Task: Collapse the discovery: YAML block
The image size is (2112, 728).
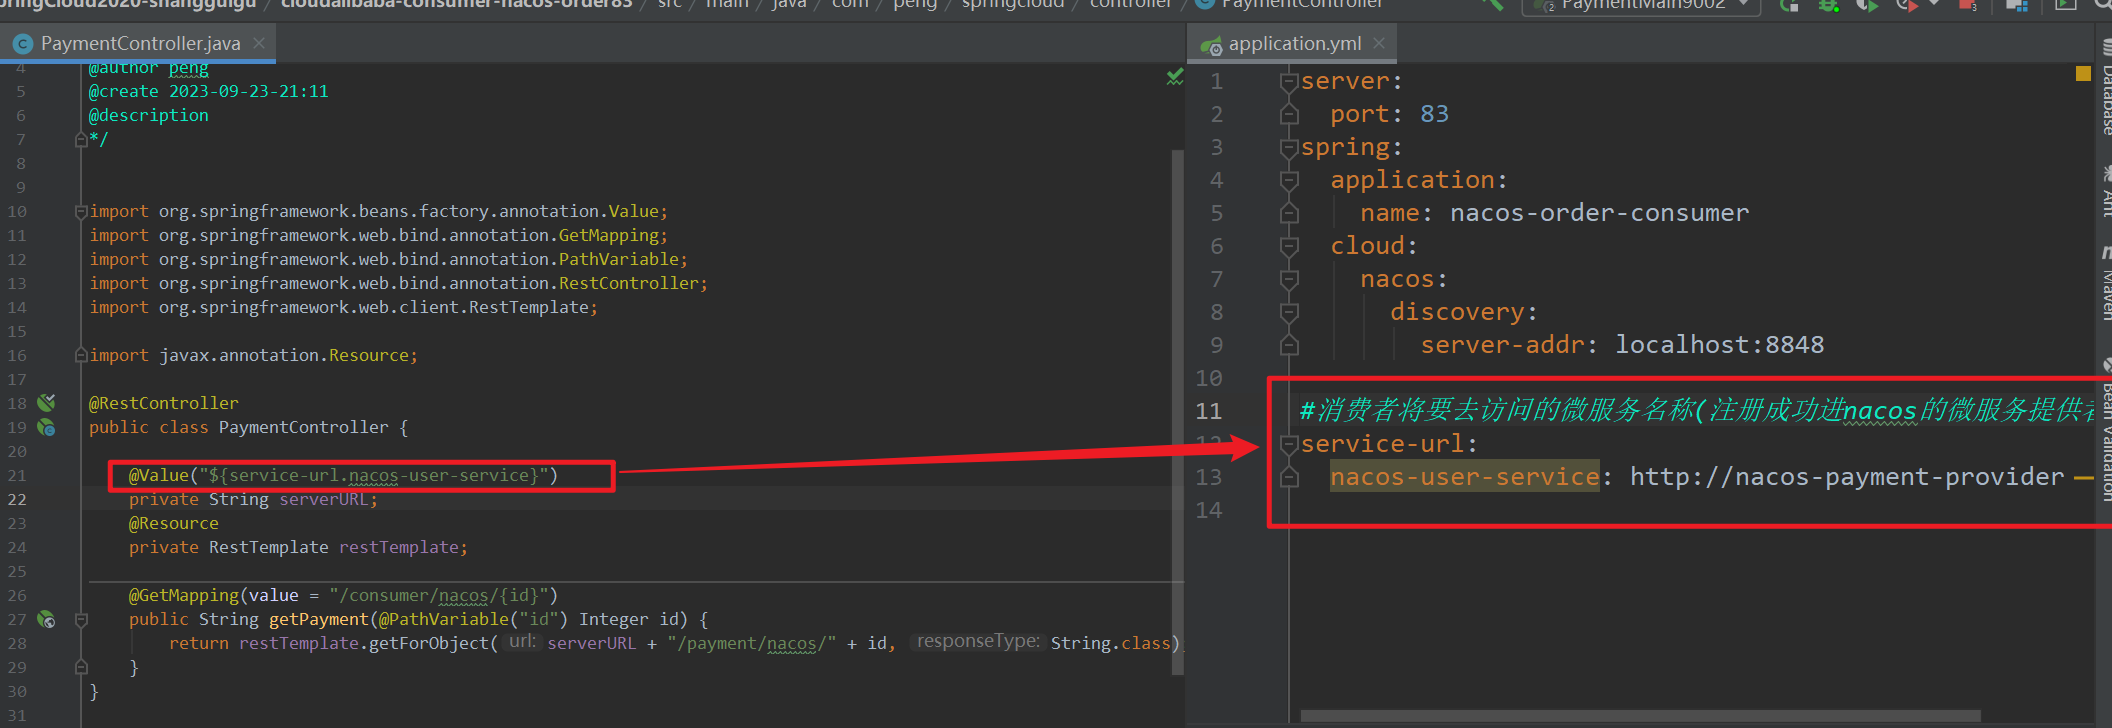Action: tap(1289, 313)
